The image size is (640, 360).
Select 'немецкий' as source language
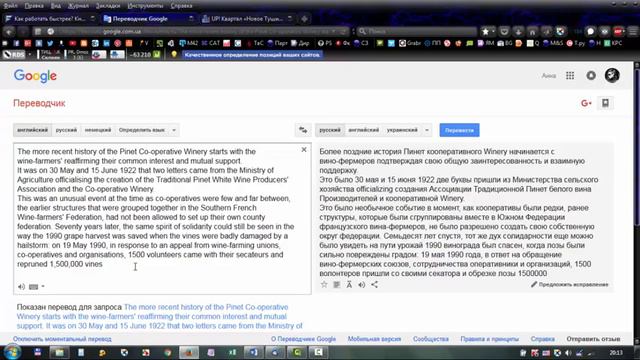point(98,130)
